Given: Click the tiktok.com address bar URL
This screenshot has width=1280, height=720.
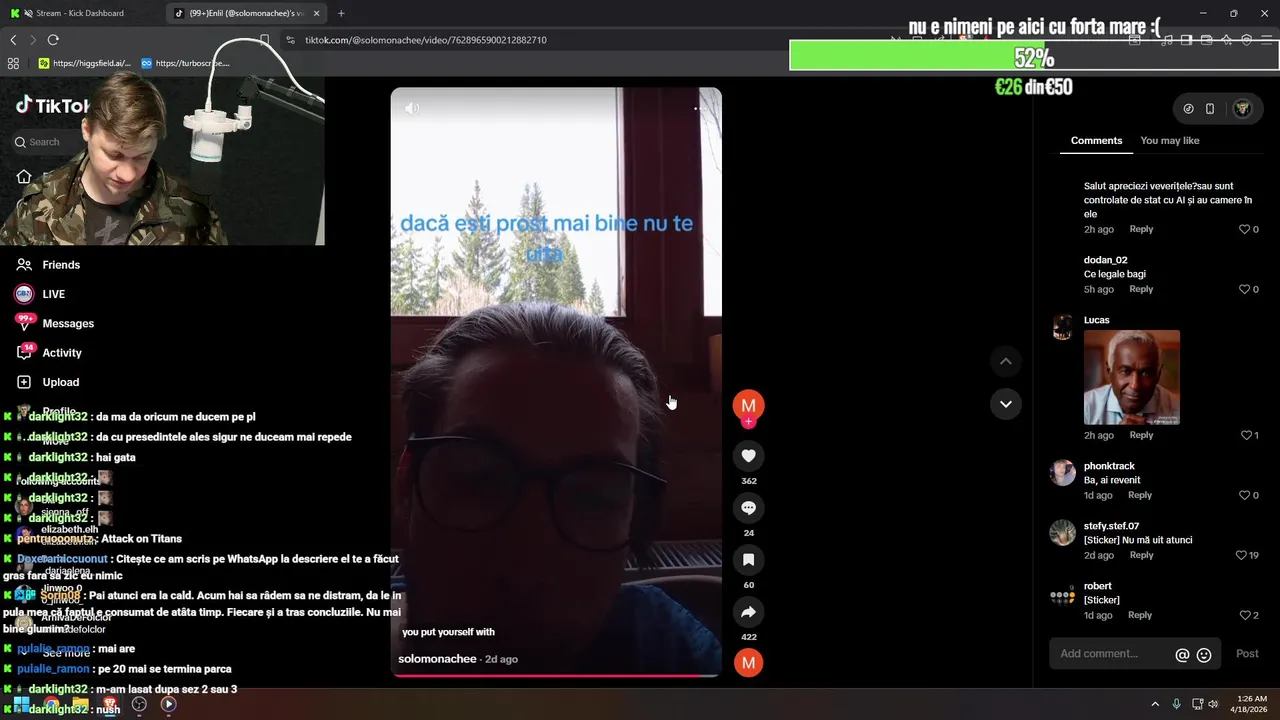Looking at the screenshot, I should (x=426, y=40).
